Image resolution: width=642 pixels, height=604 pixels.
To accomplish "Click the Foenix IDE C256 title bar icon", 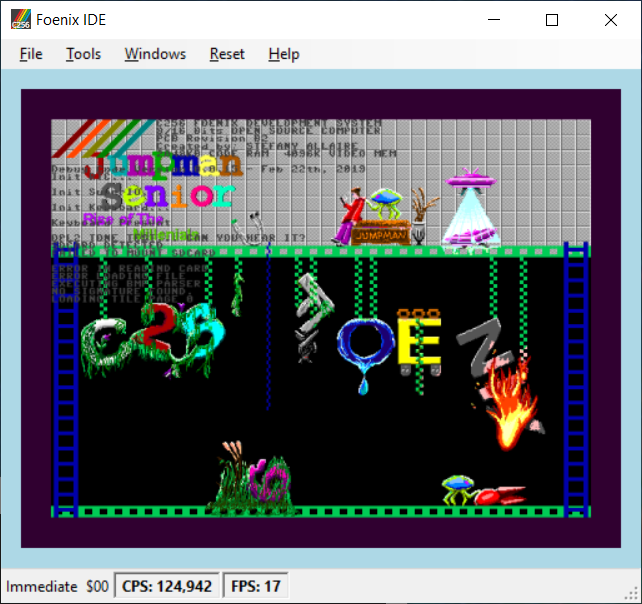I will 21,20.
